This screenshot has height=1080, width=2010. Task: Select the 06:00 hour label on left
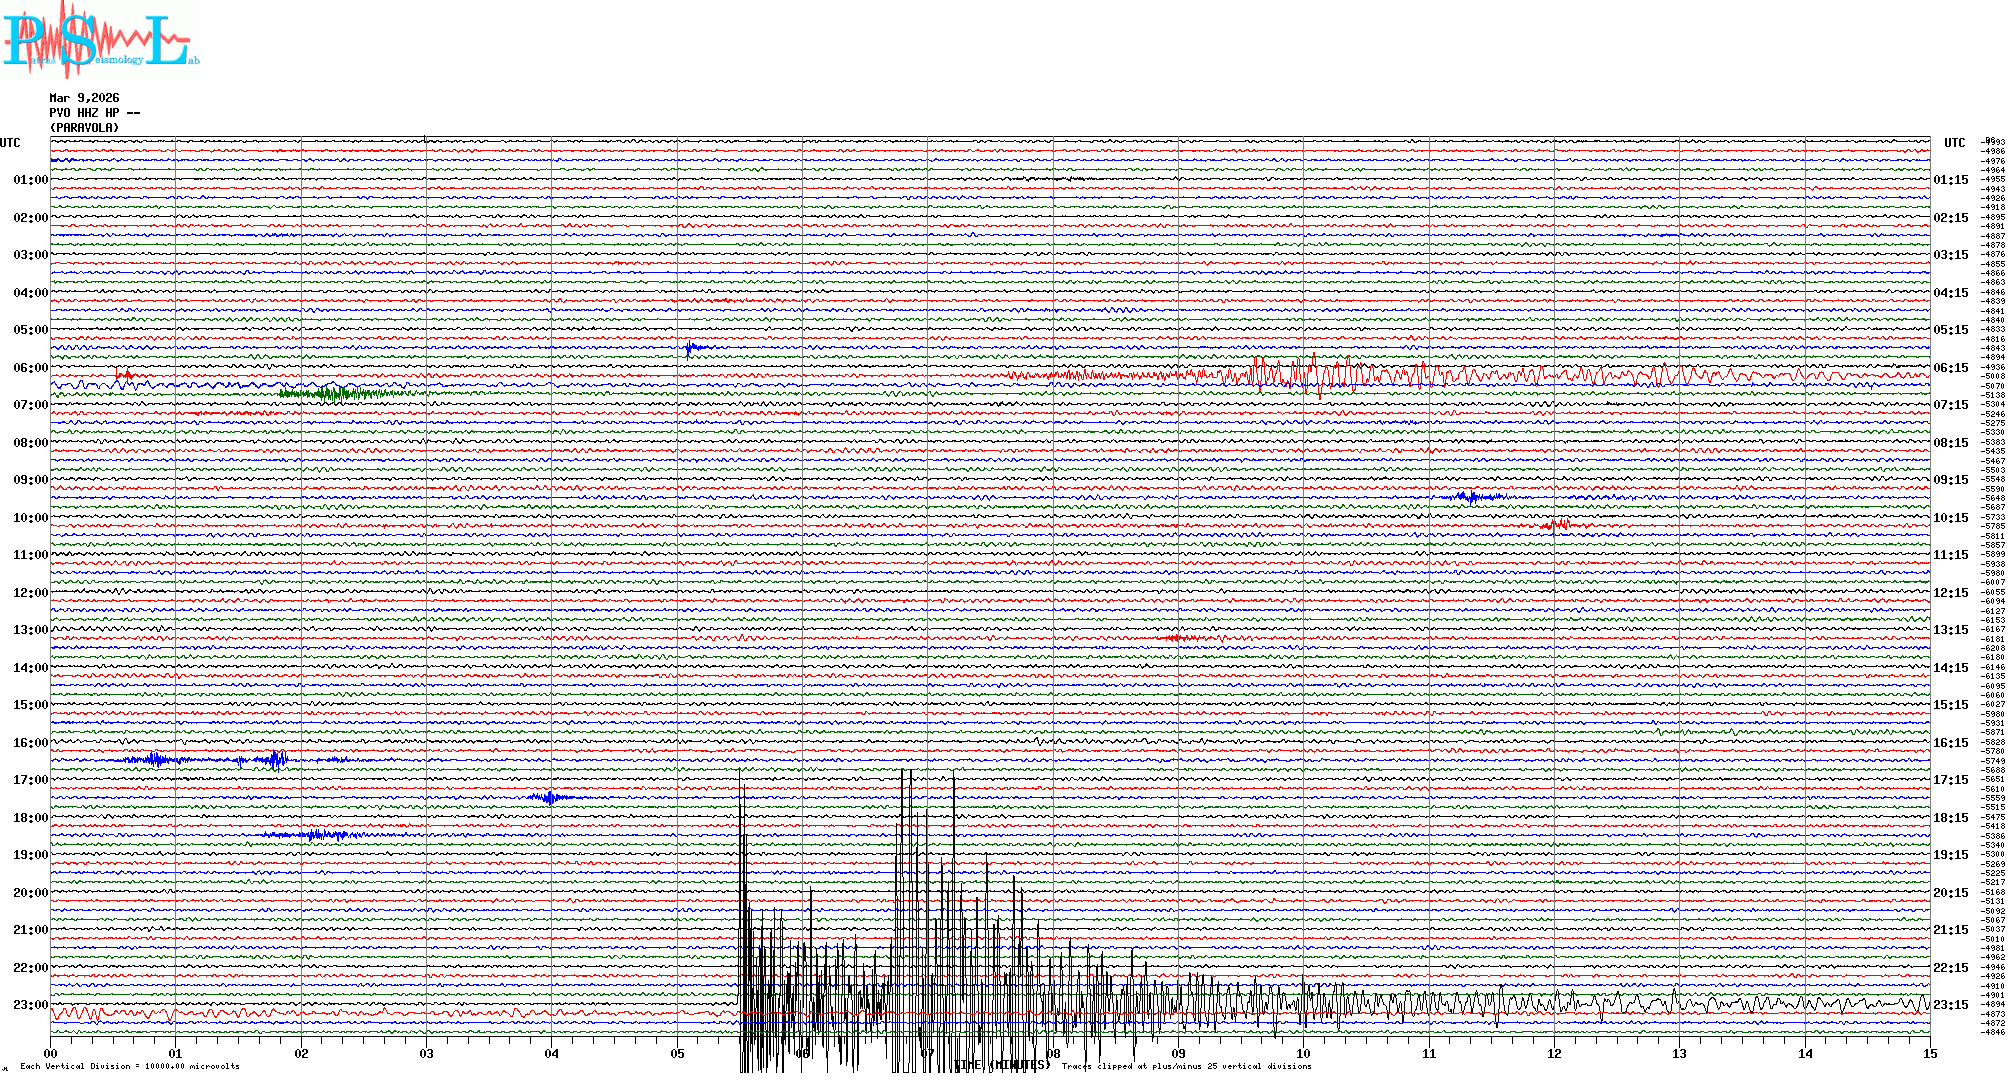[30, 368]
